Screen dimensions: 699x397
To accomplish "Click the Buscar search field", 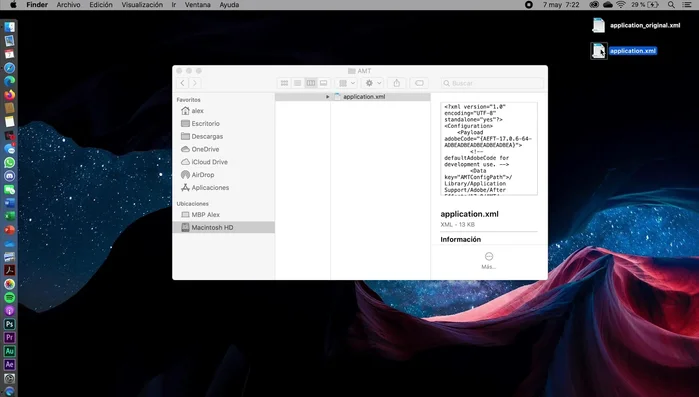I will pos(492,83).
